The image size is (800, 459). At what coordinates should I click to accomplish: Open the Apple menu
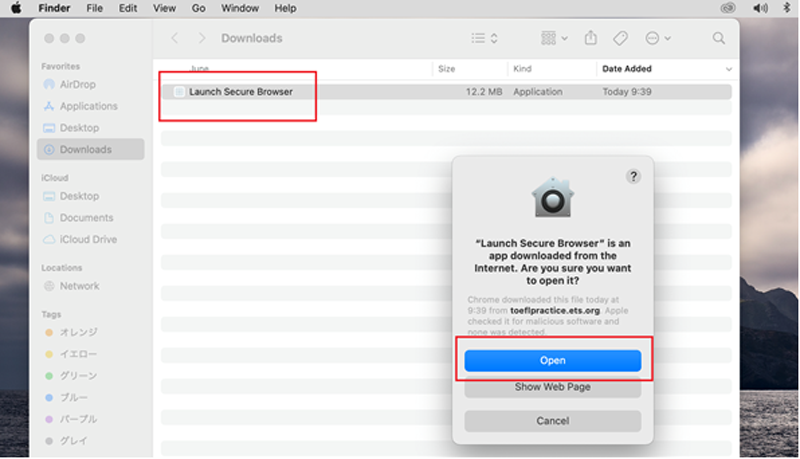tap(16, 8)
